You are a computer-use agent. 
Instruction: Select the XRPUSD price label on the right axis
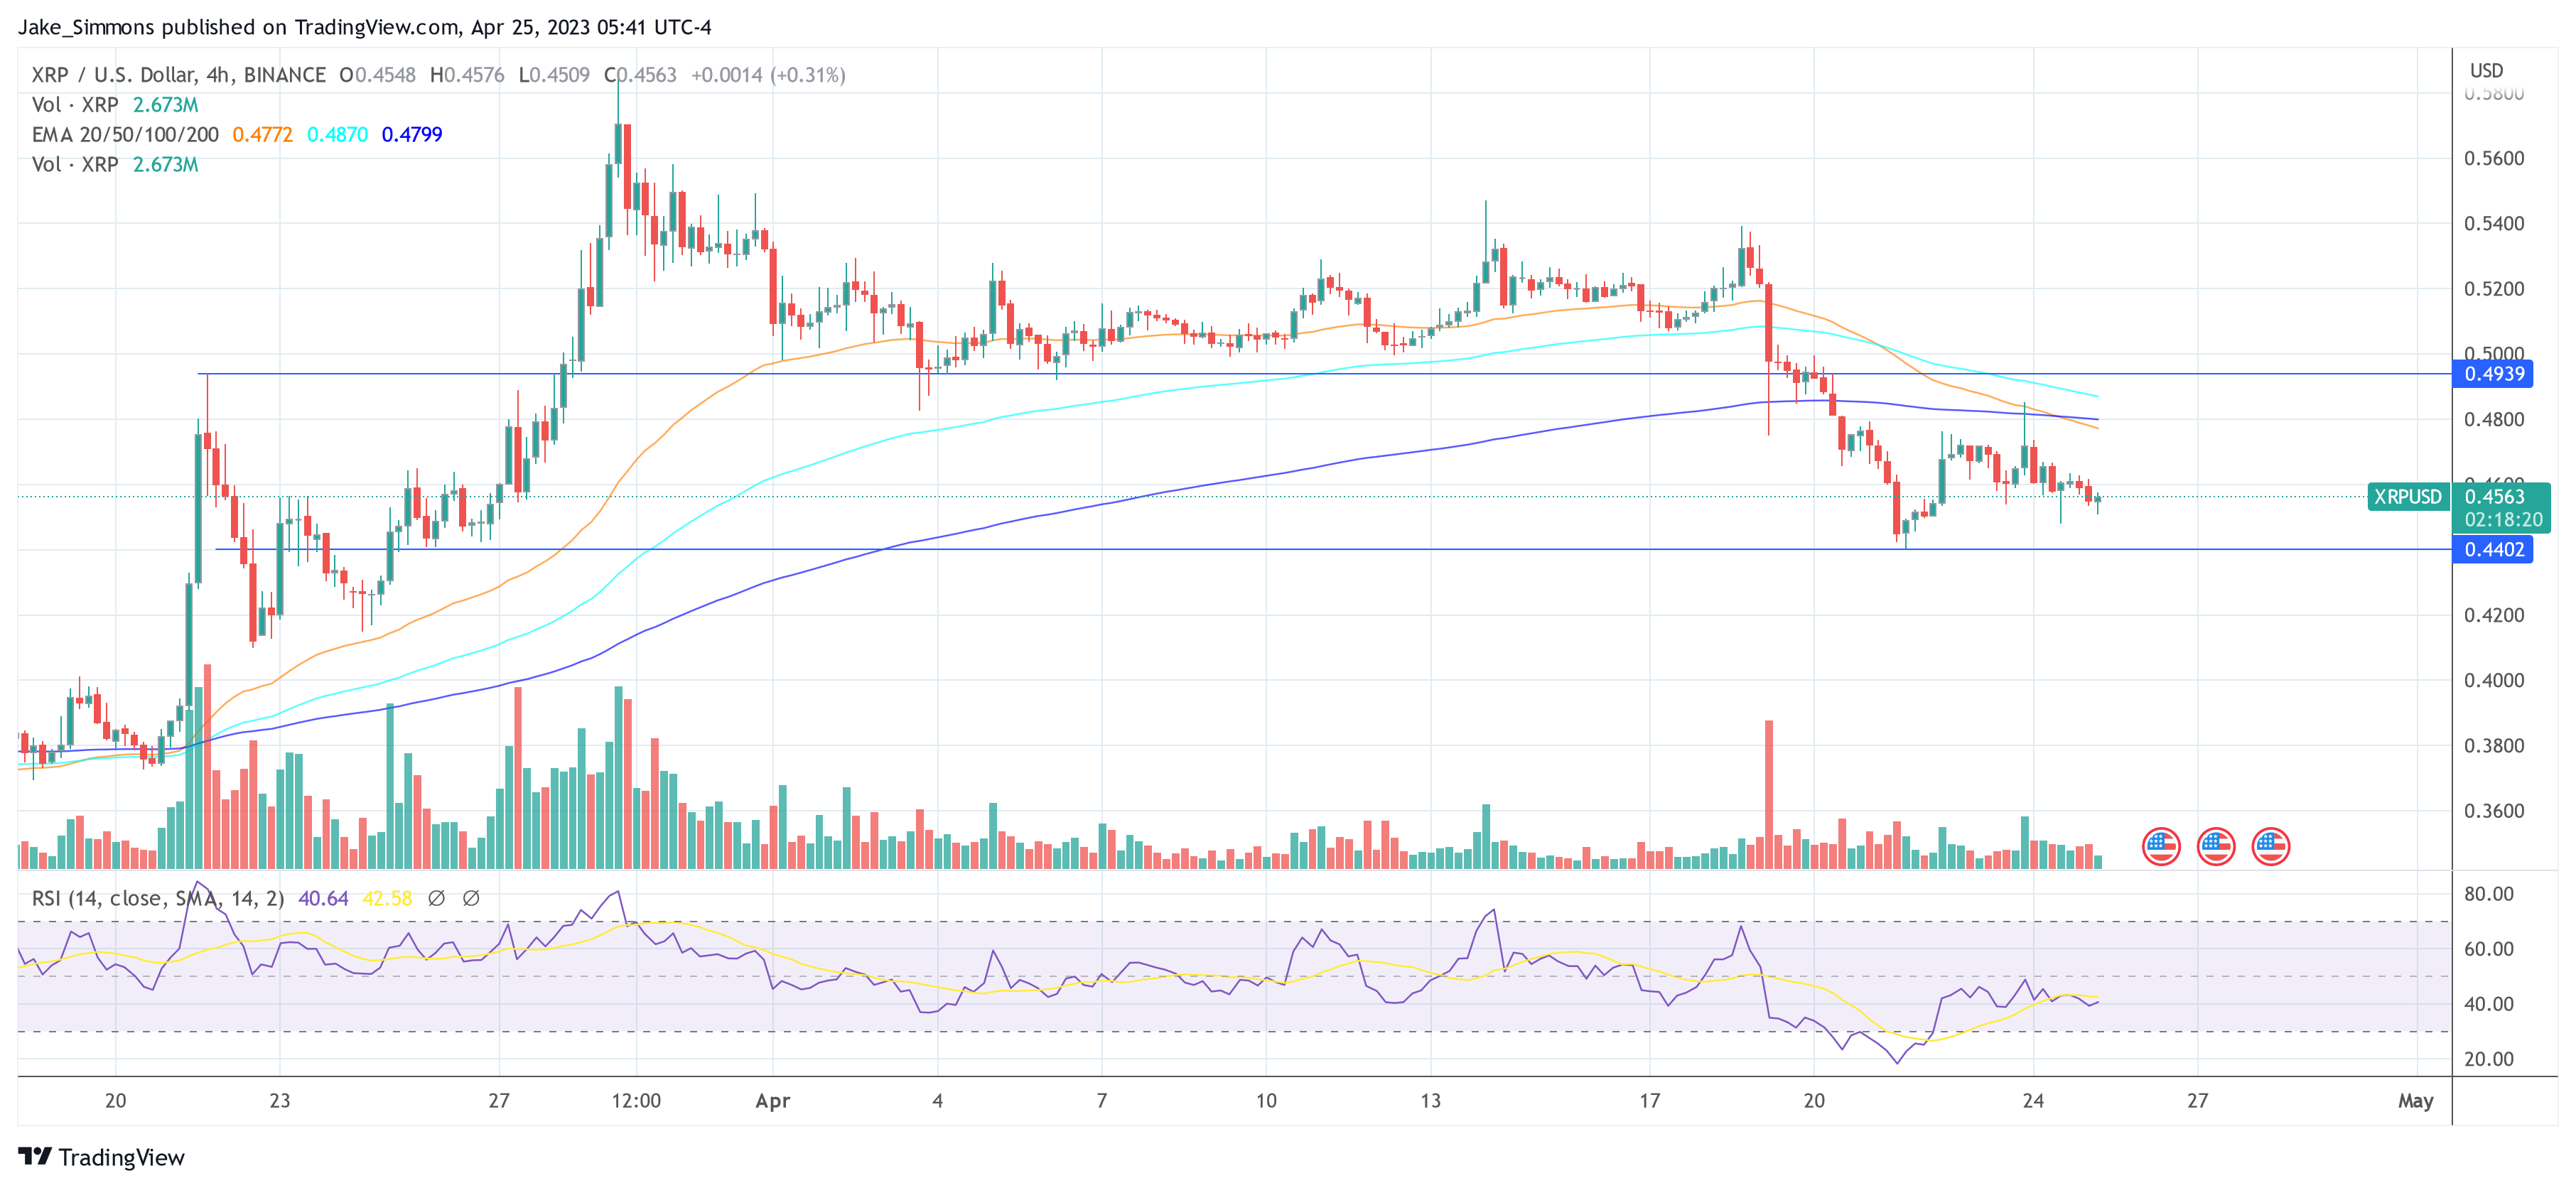pyautogui.click(x=2410, y=497)
